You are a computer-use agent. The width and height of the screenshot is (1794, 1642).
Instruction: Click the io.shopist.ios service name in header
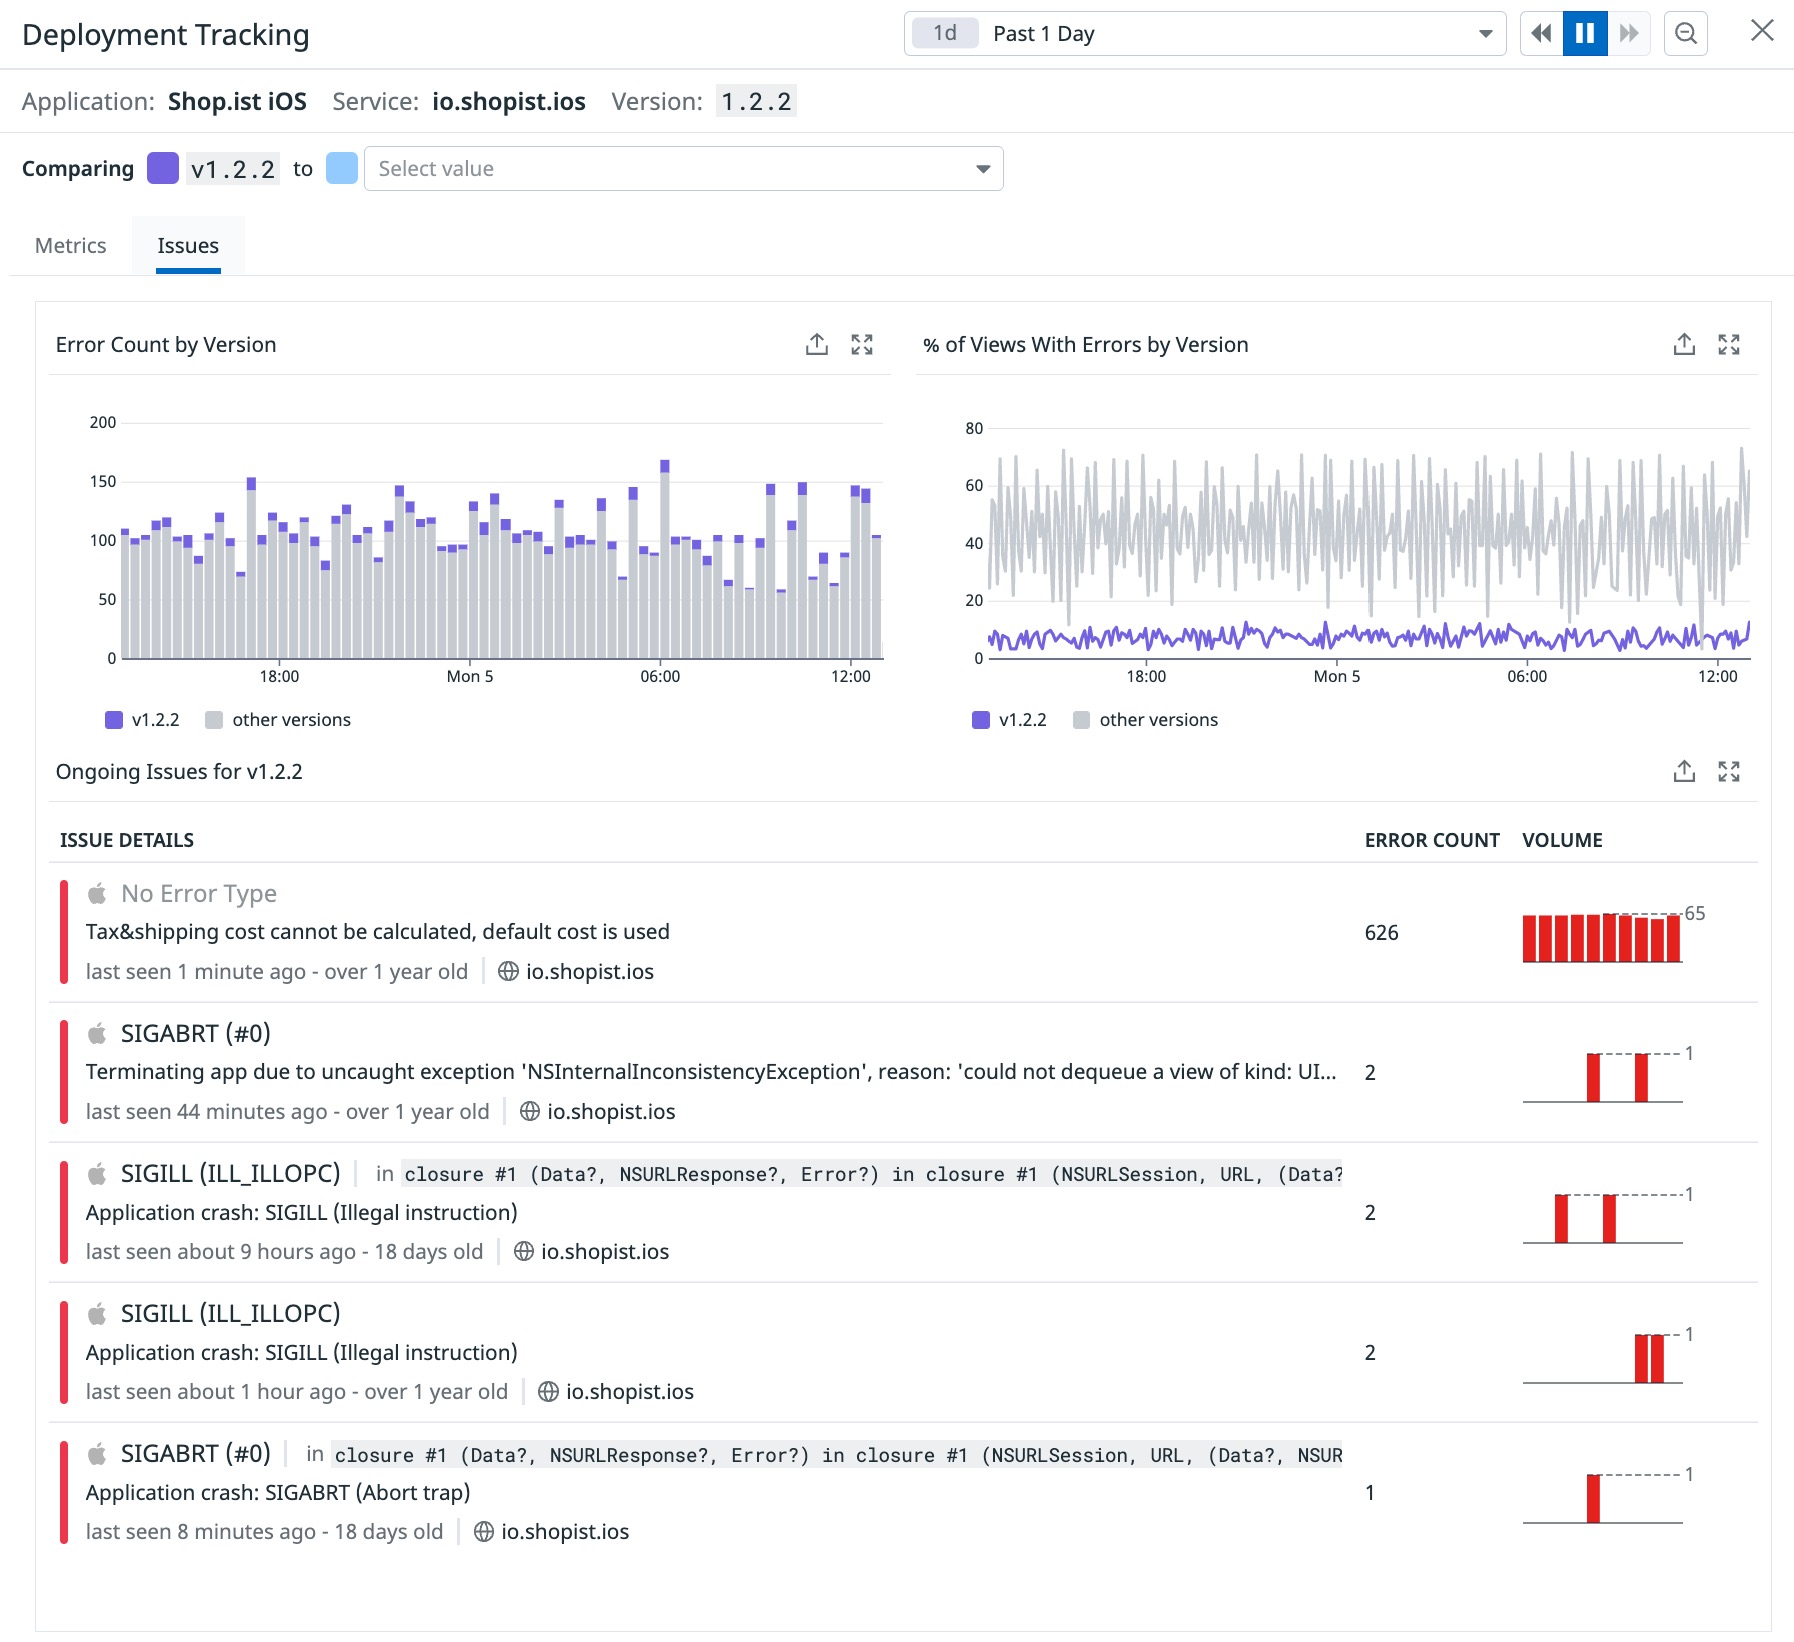509,101
